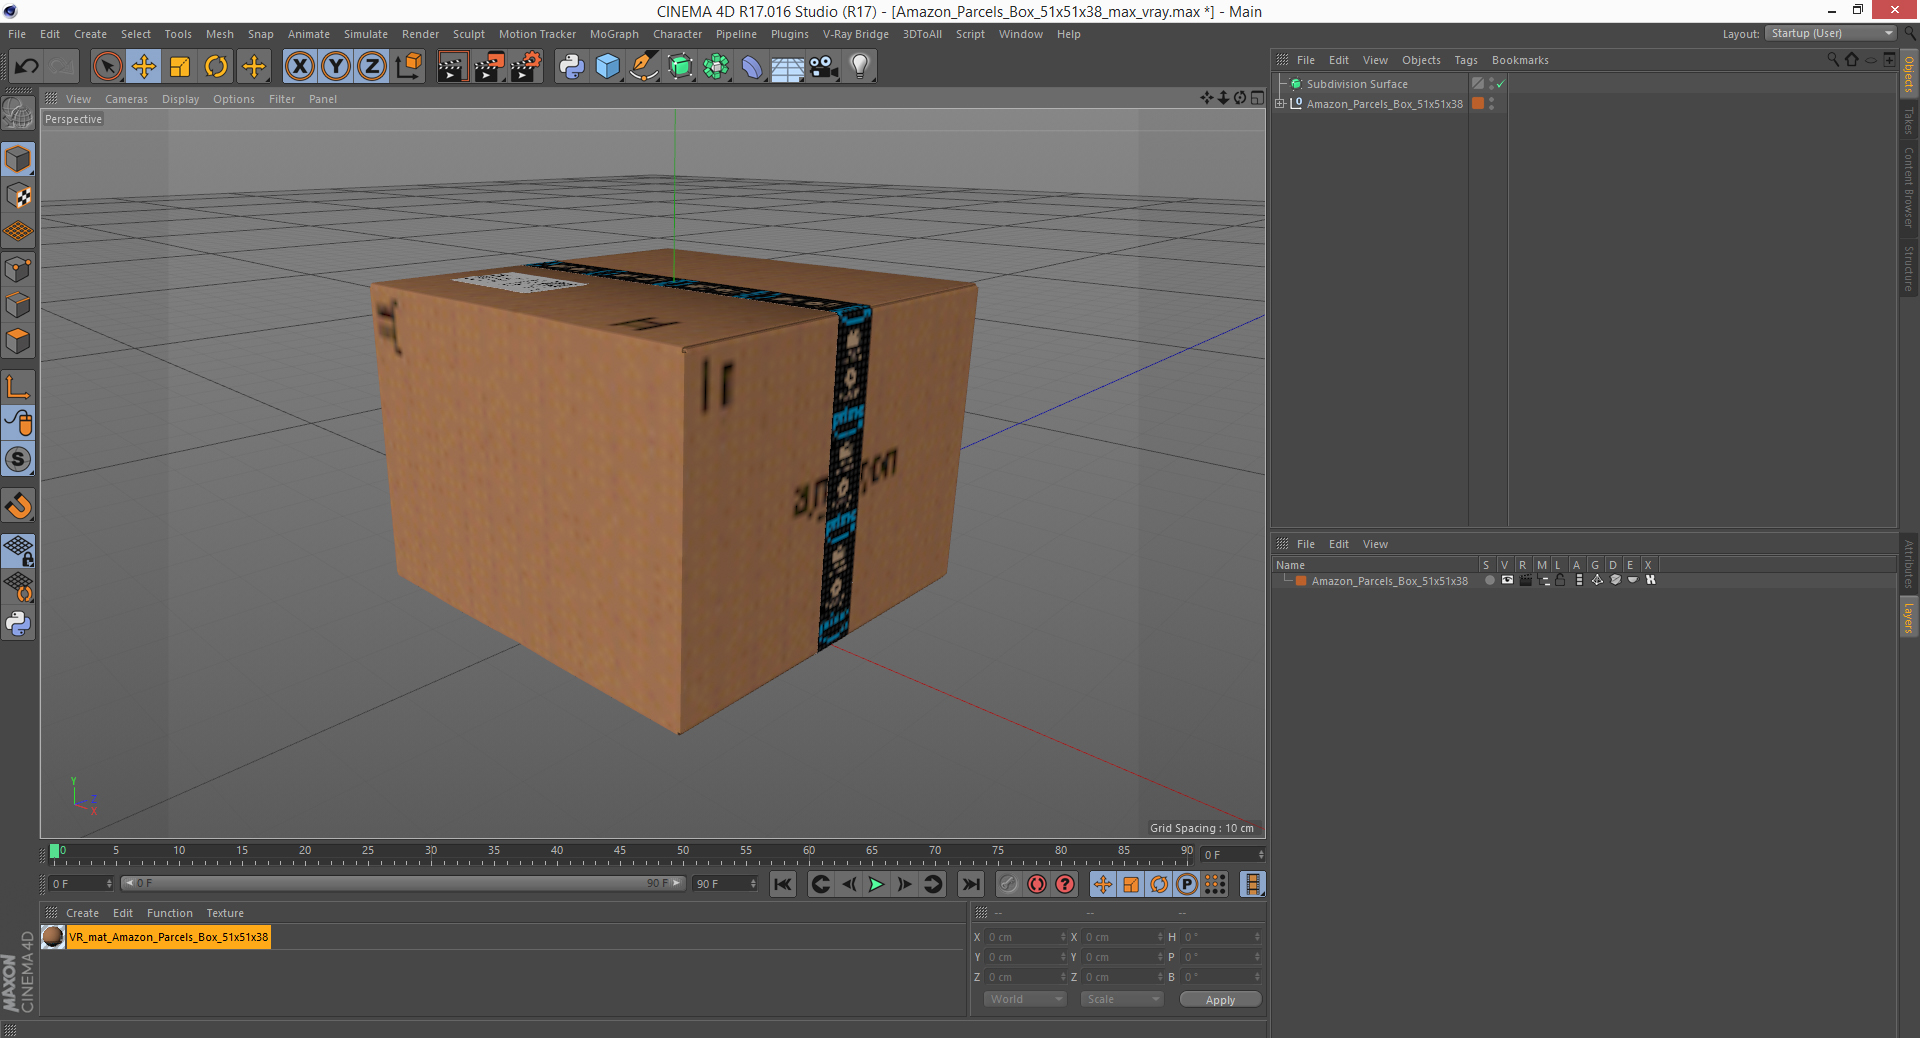Open the spline Pen tool

pyautogui.click(x=644, y=67)
